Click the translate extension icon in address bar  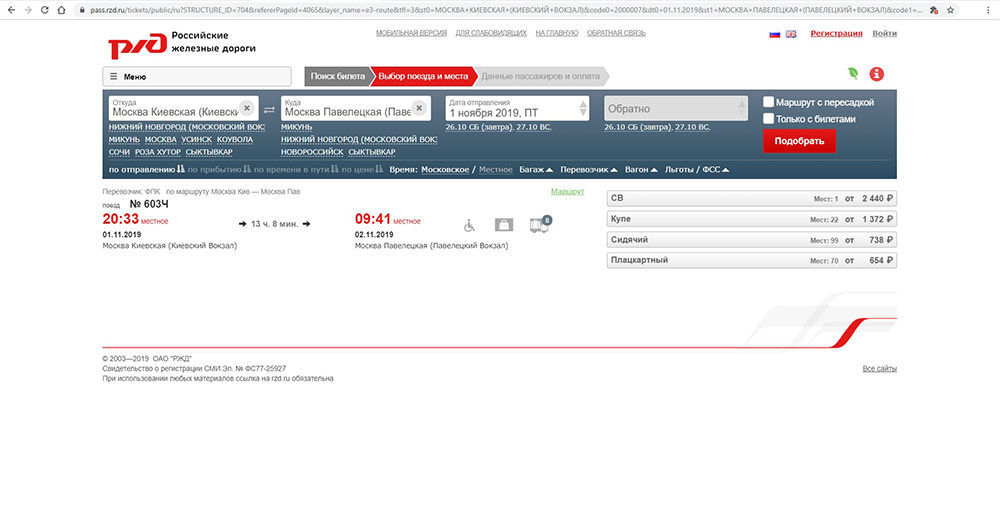click(x=934, y=10)
